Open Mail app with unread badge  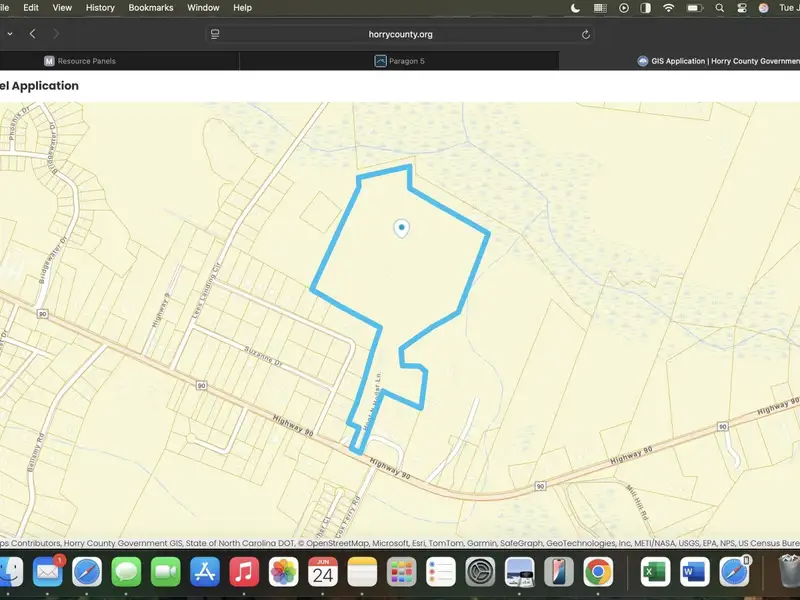pyautogui.click(x=47, y=571)
